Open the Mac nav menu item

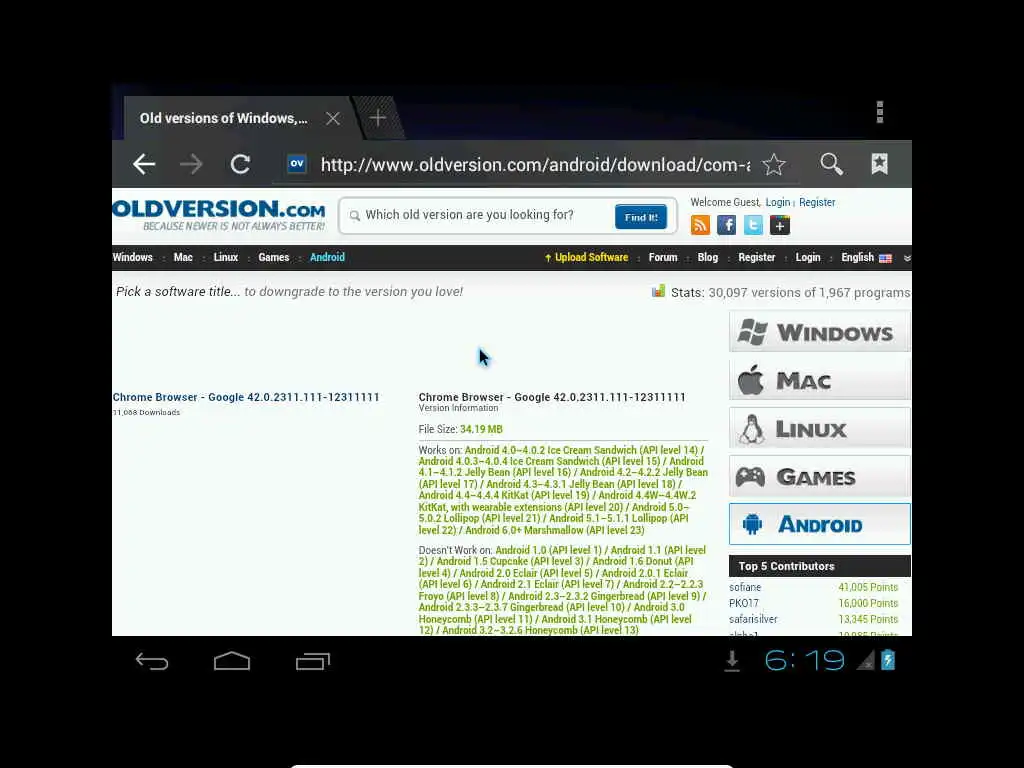pos(183,257)
